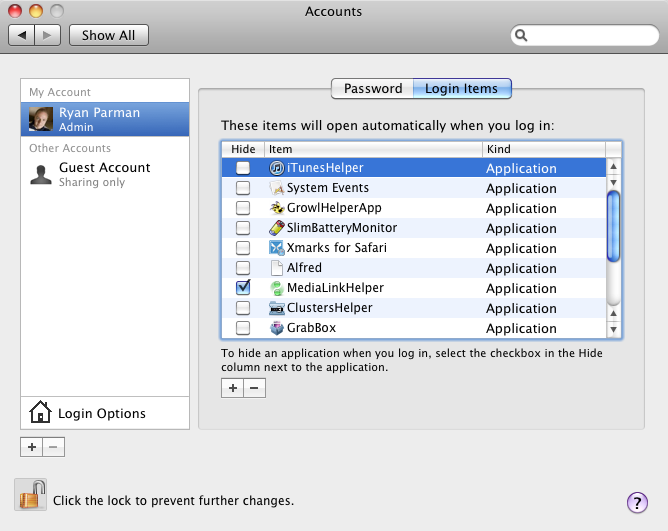Add a login item with the plus button
The width and height of the screenshot is (668, 531).
point(233,388)
